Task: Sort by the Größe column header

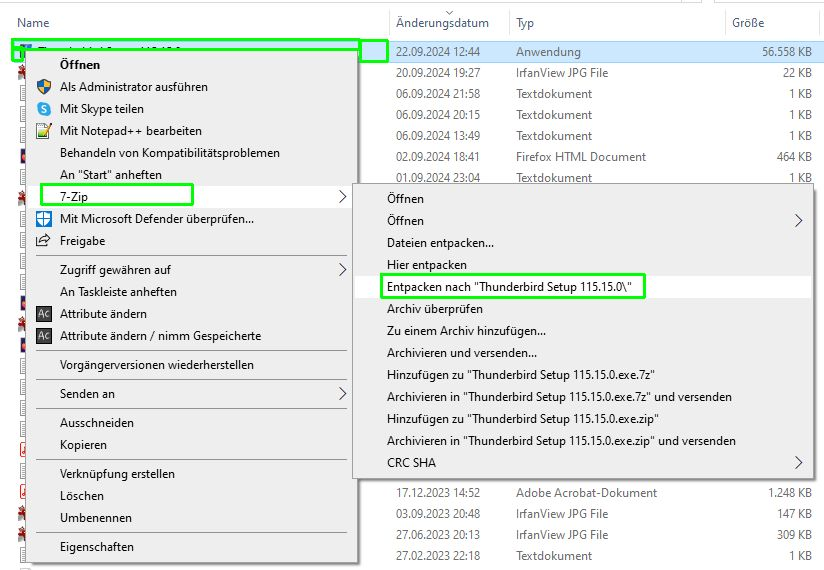Action: pyautogui.click(x=748, y=23)
